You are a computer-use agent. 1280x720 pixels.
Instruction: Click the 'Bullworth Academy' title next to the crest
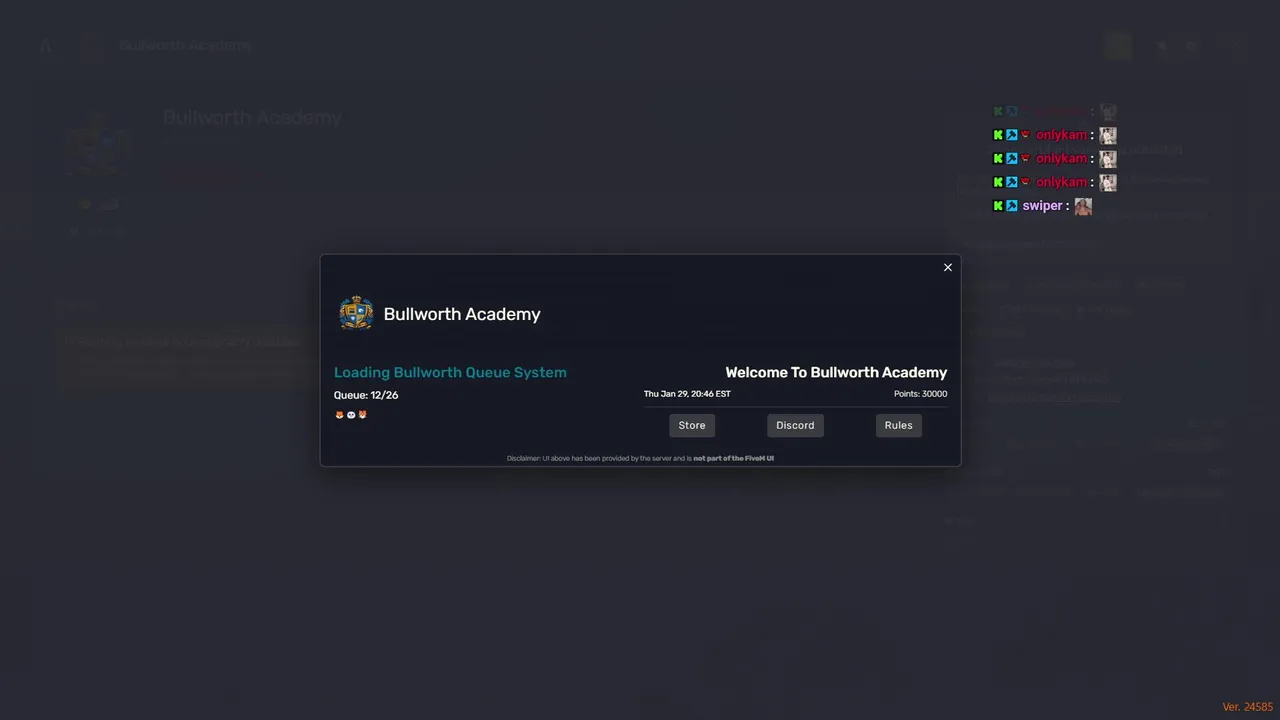(462, 314)
